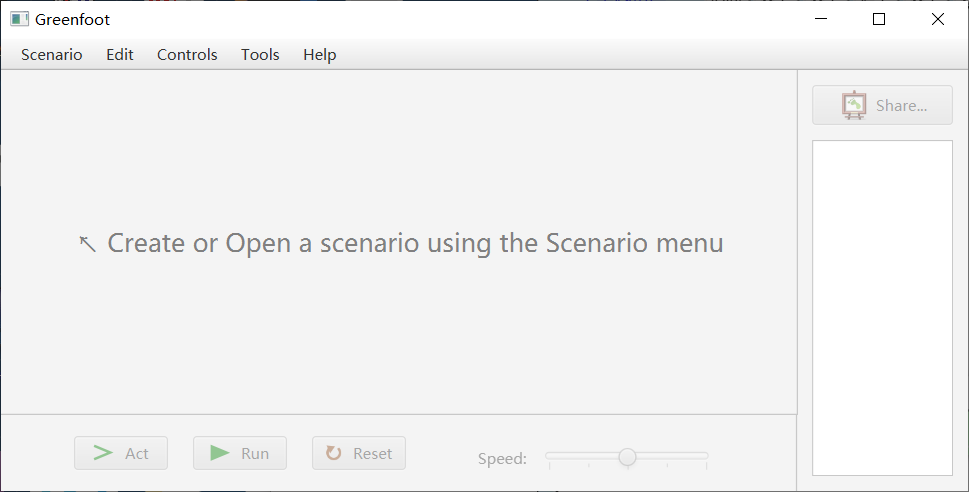Click the 'Create or Open a scenario' hint text
This screenshot has width=969, height=492.
tap(415, 243)
